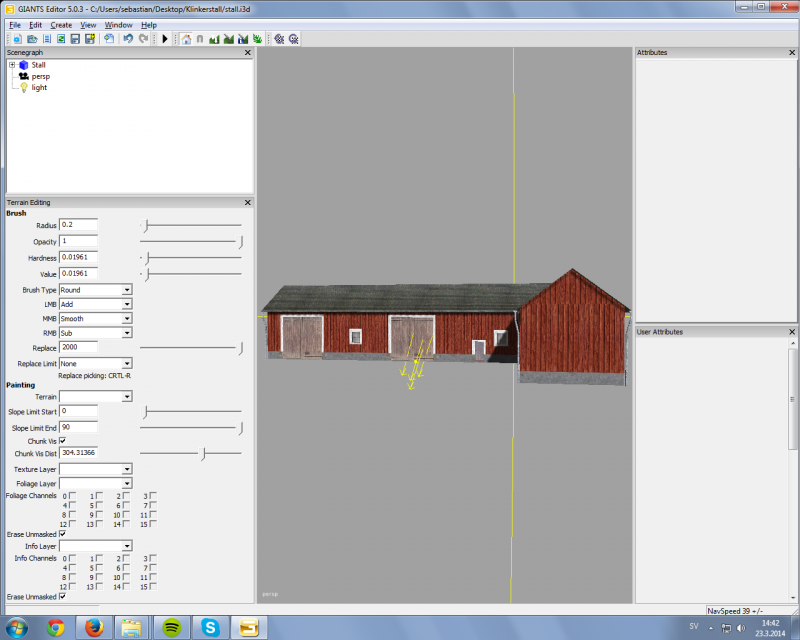Click the Save As floppy icon with star
This screenshot has width=800, height=640.
(x=90, y=39)
